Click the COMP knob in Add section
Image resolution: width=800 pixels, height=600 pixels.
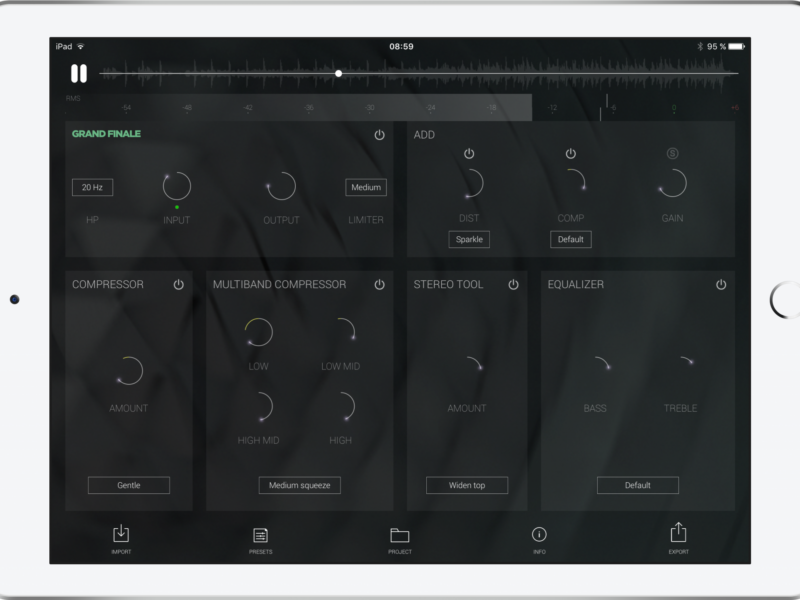(x=570, y=183)
